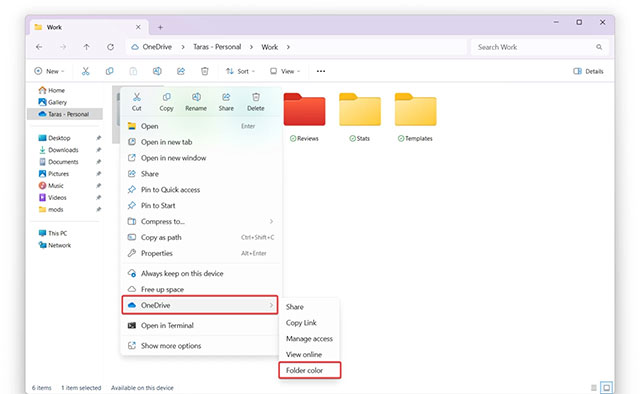Close the Work tab
640x394 pixels.
tap(138, 27)
